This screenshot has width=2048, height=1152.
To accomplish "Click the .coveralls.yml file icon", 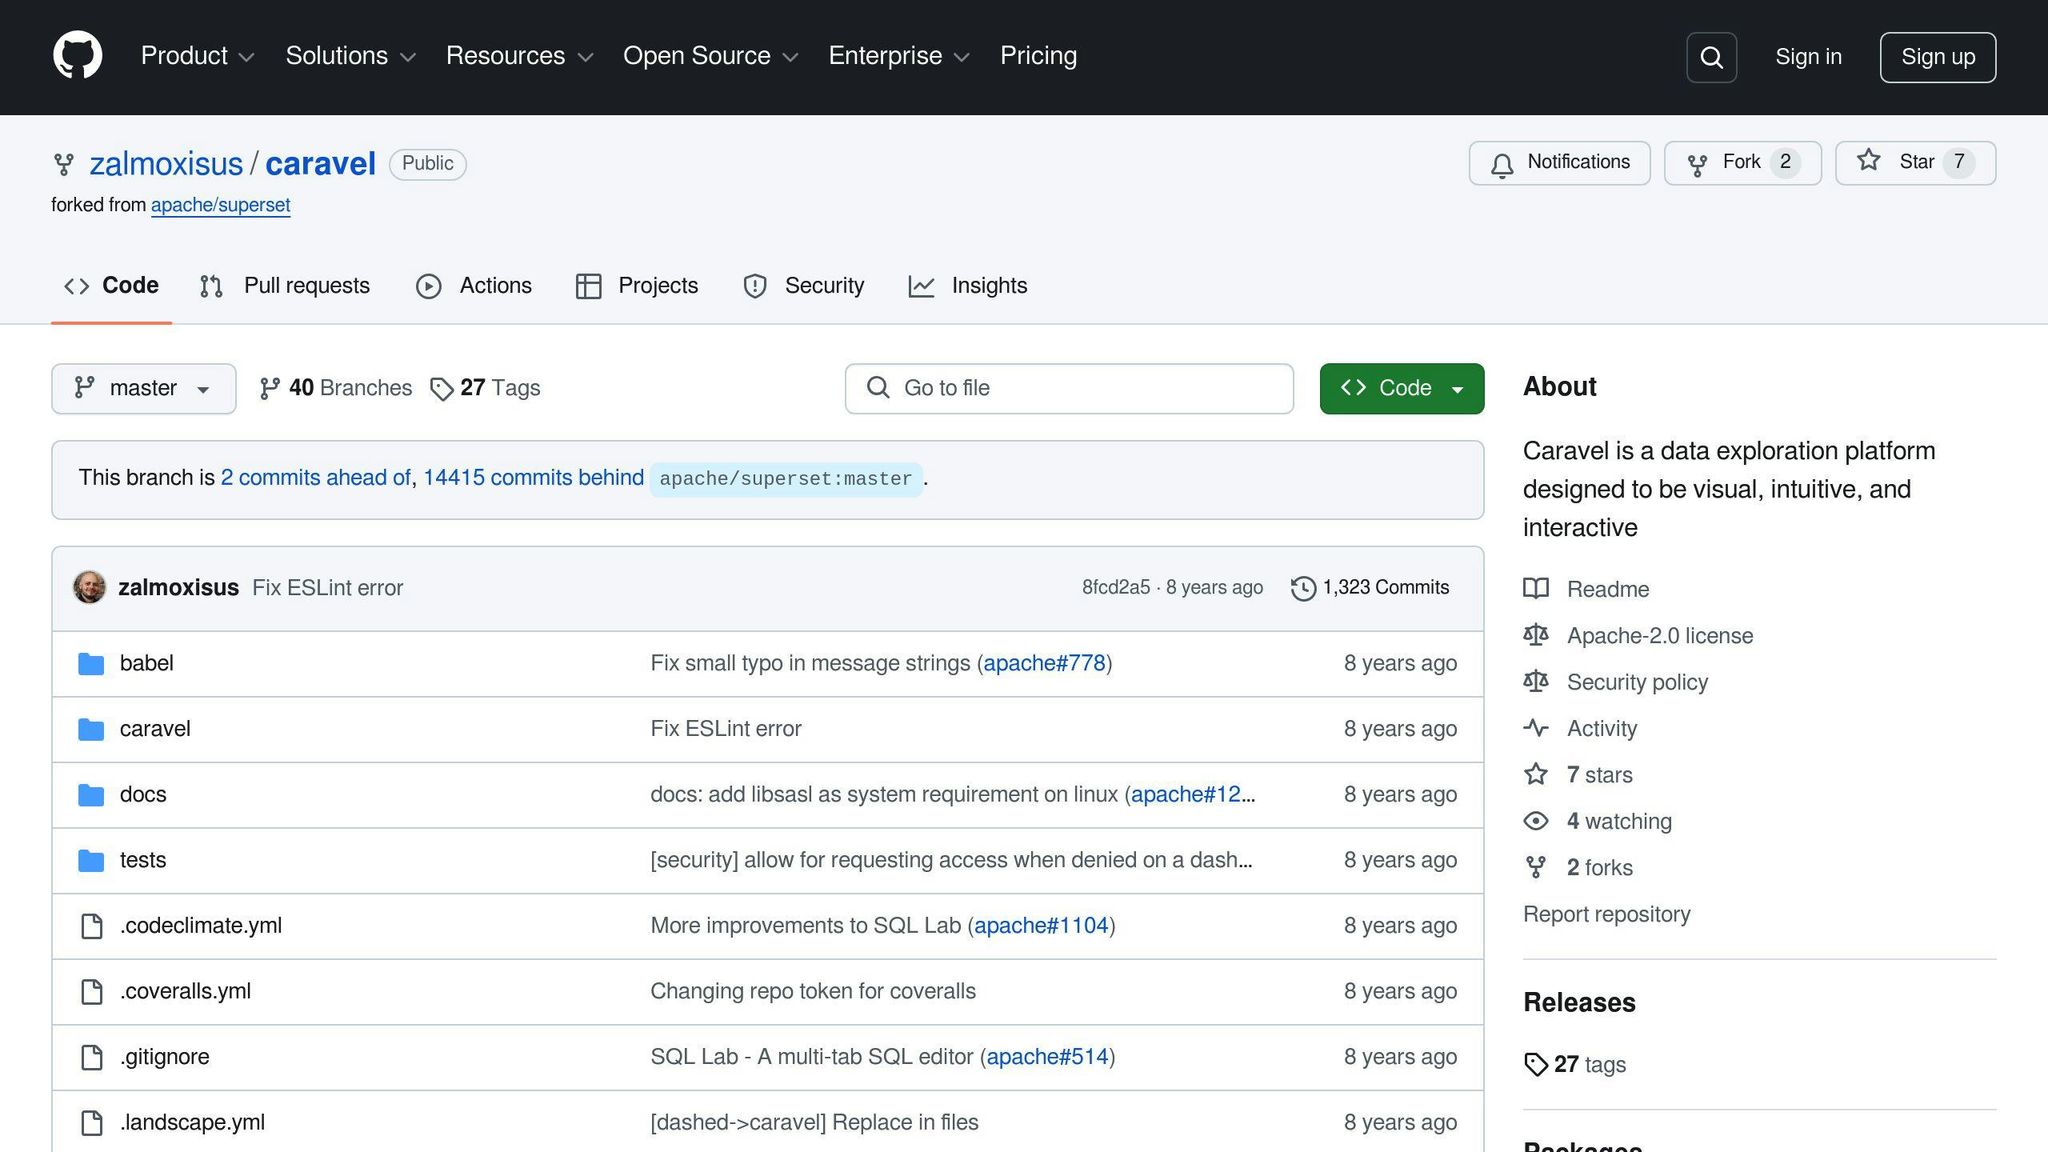I will [91, 992].
